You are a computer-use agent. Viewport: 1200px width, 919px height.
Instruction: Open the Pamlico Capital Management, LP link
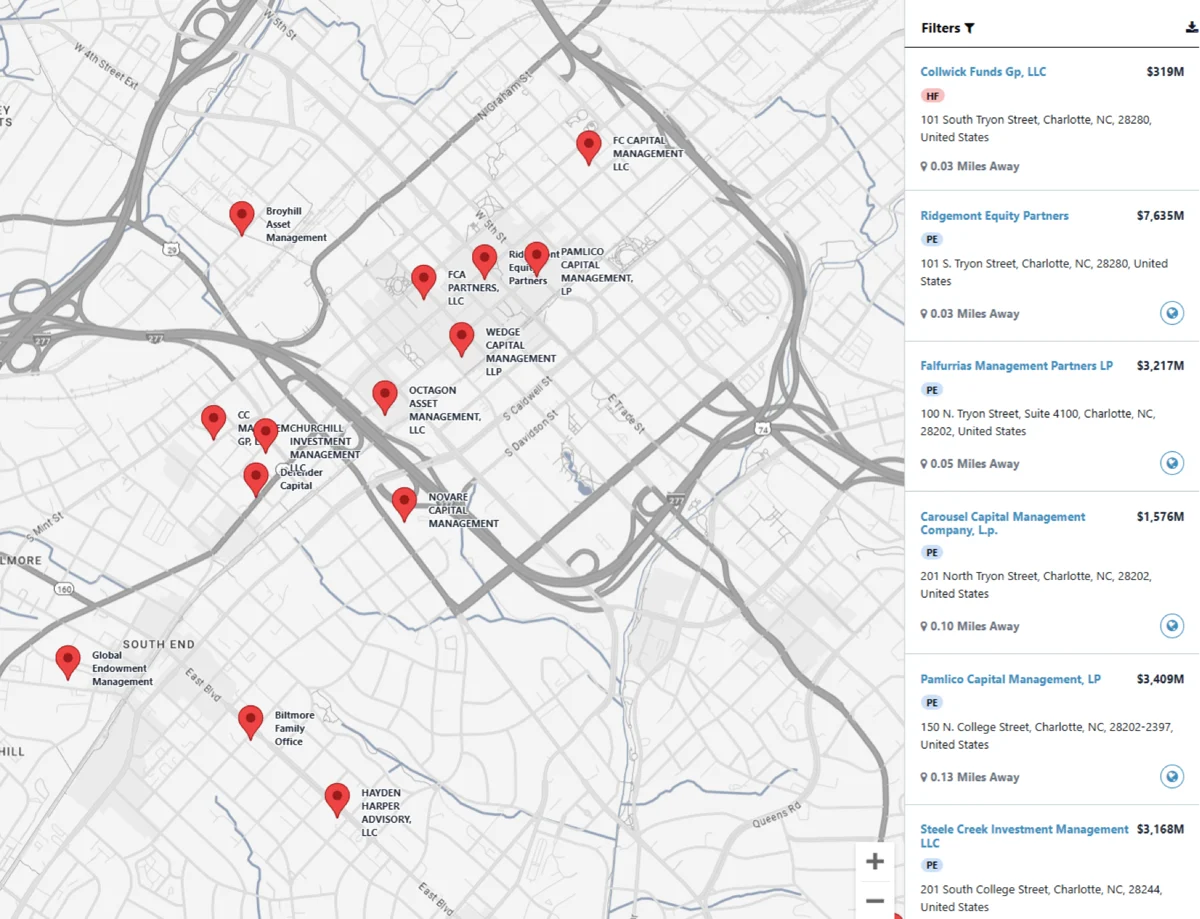(1010, 679)
